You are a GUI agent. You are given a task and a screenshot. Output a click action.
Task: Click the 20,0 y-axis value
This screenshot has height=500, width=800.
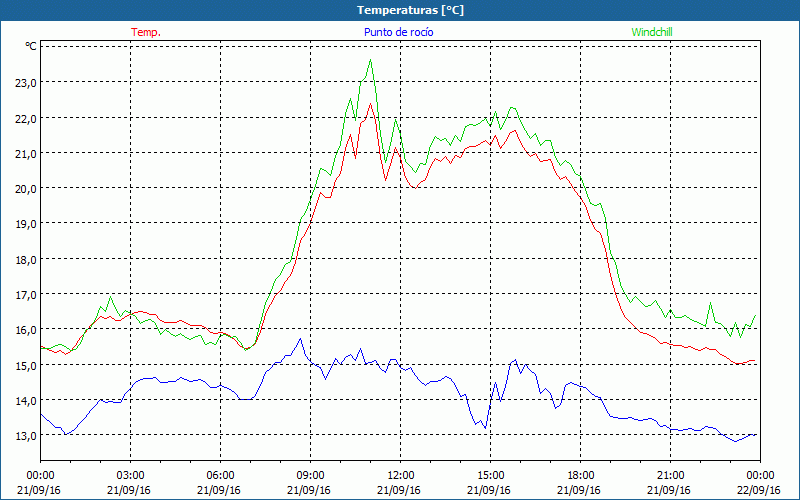point(26,188)
